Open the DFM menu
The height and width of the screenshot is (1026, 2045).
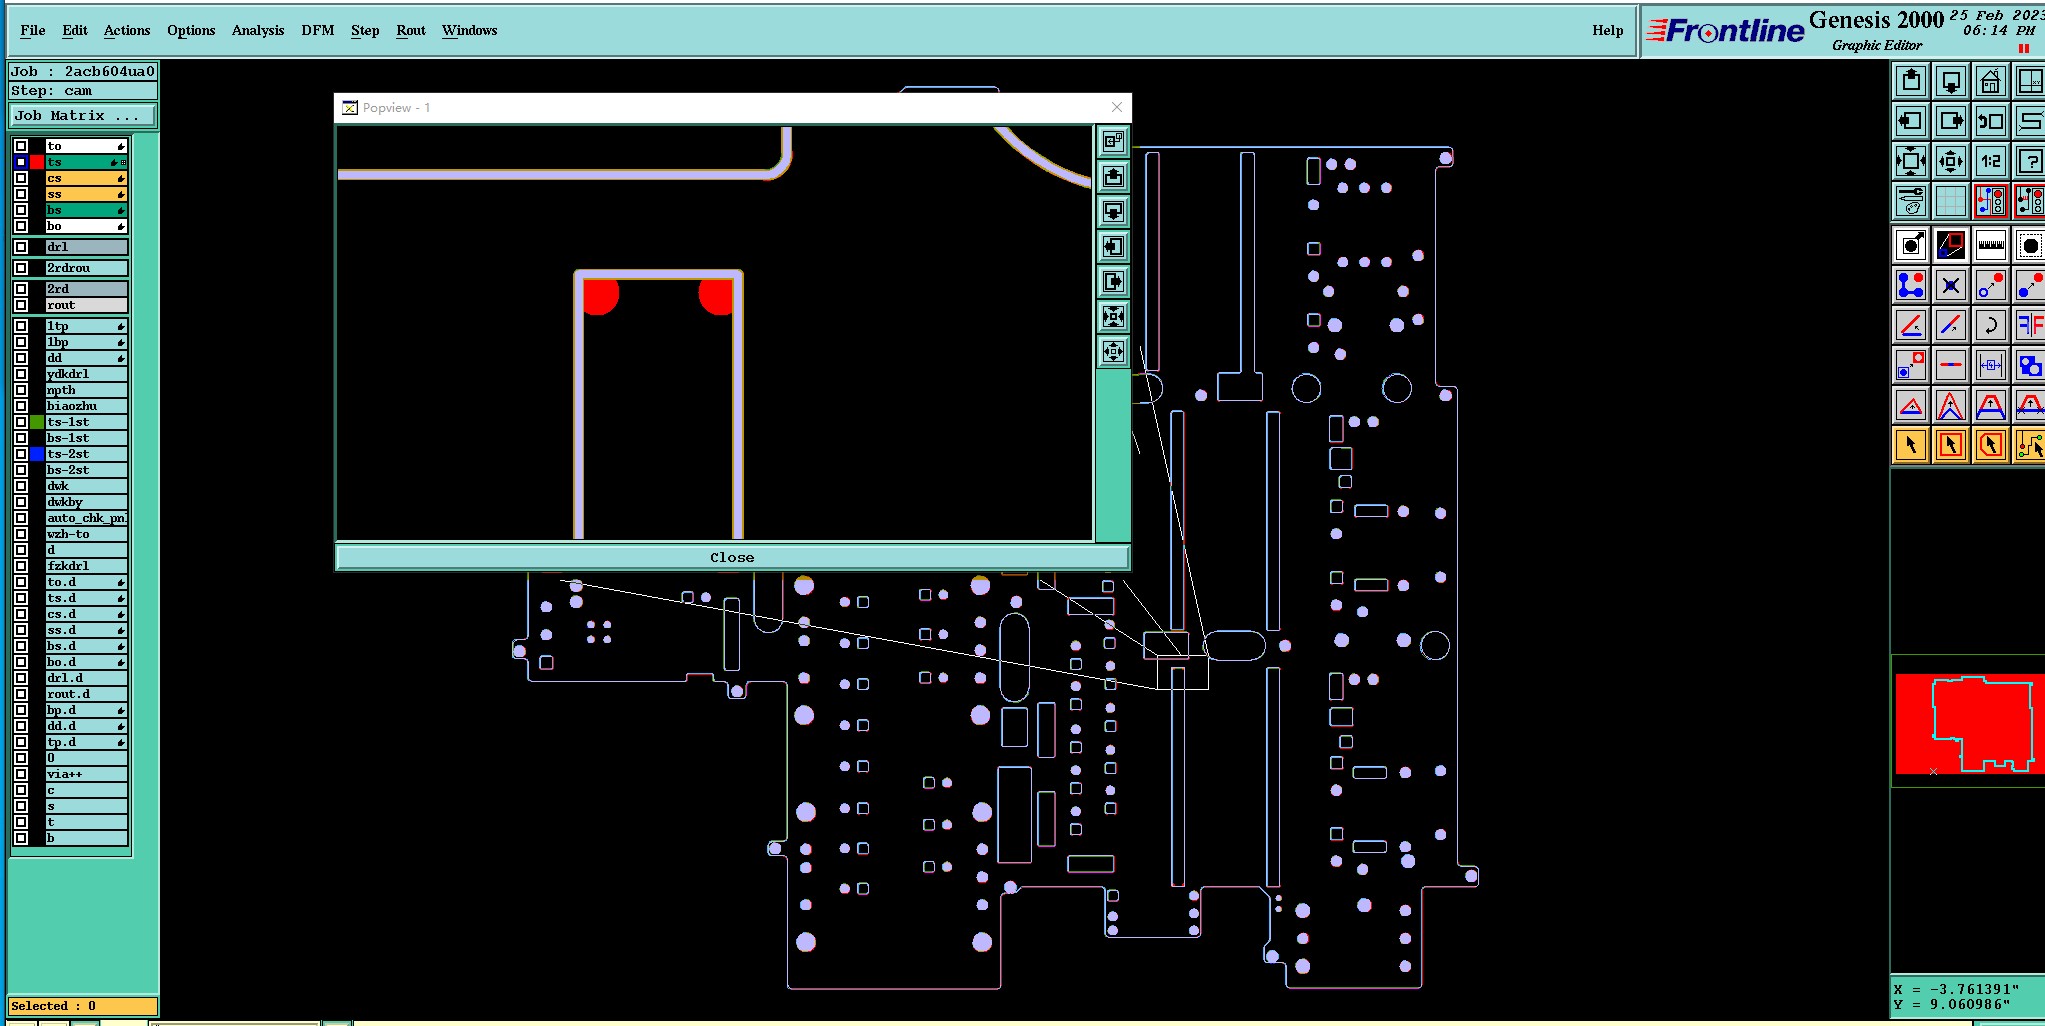318,30
